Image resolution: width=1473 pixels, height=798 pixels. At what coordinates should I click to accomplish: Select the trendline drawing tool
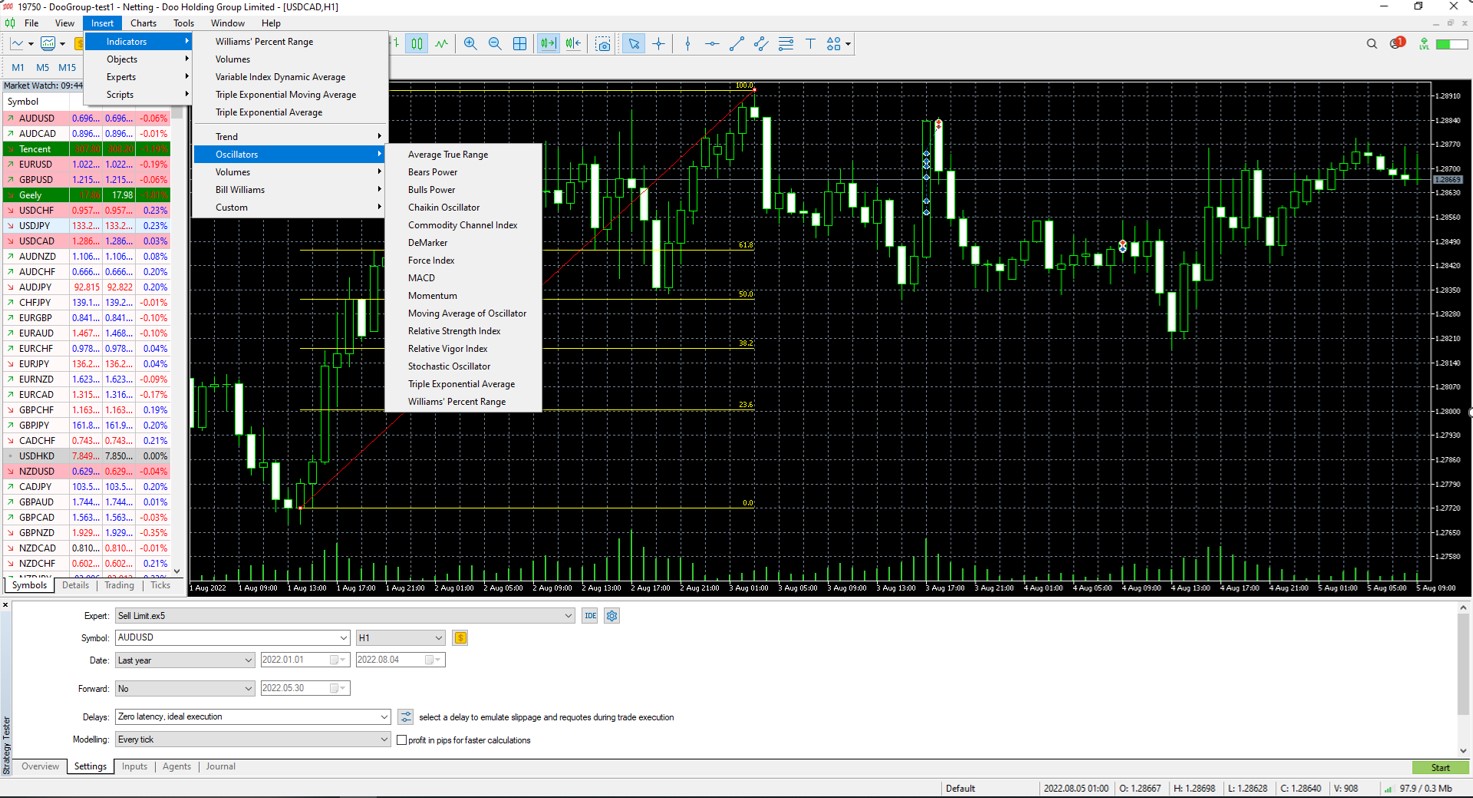coord(737,44)
